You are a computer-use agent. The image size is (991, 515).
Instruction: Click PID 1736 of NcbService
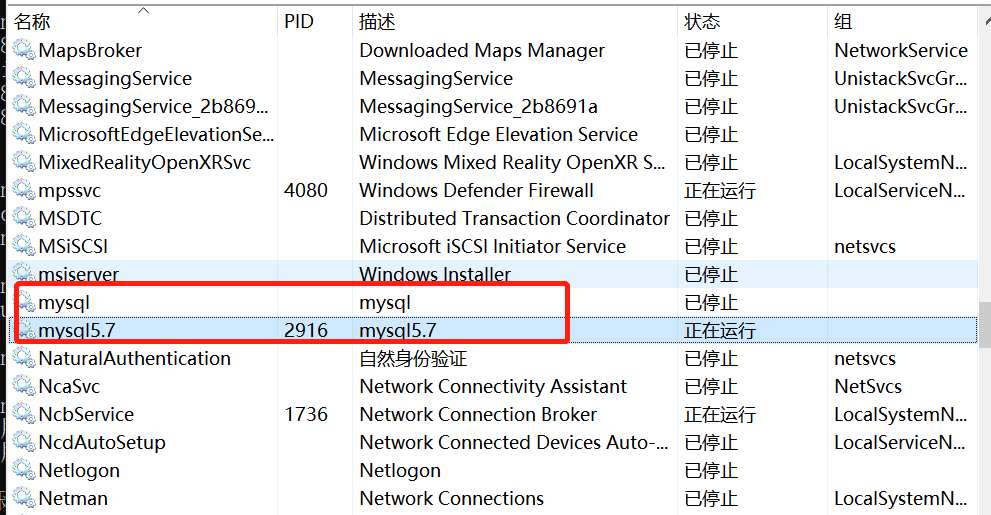(306, 414)
